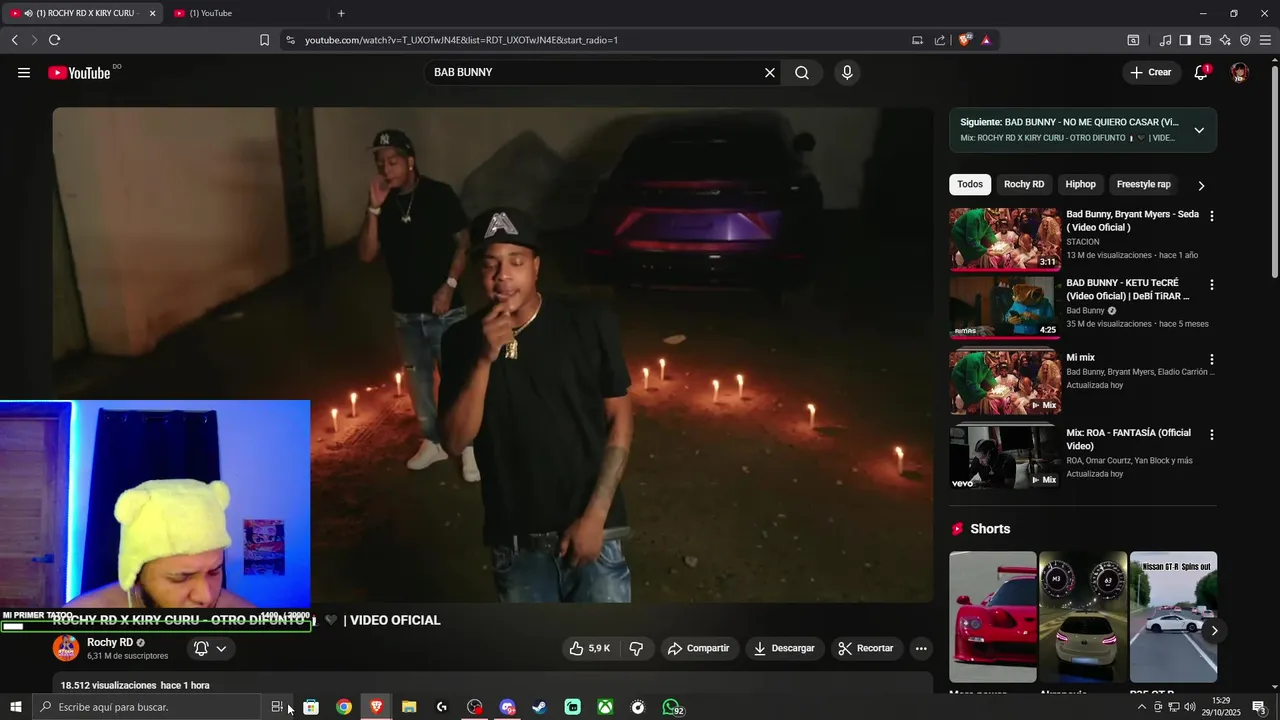
Task: Click the browser address bar URL
Action: 461,40
